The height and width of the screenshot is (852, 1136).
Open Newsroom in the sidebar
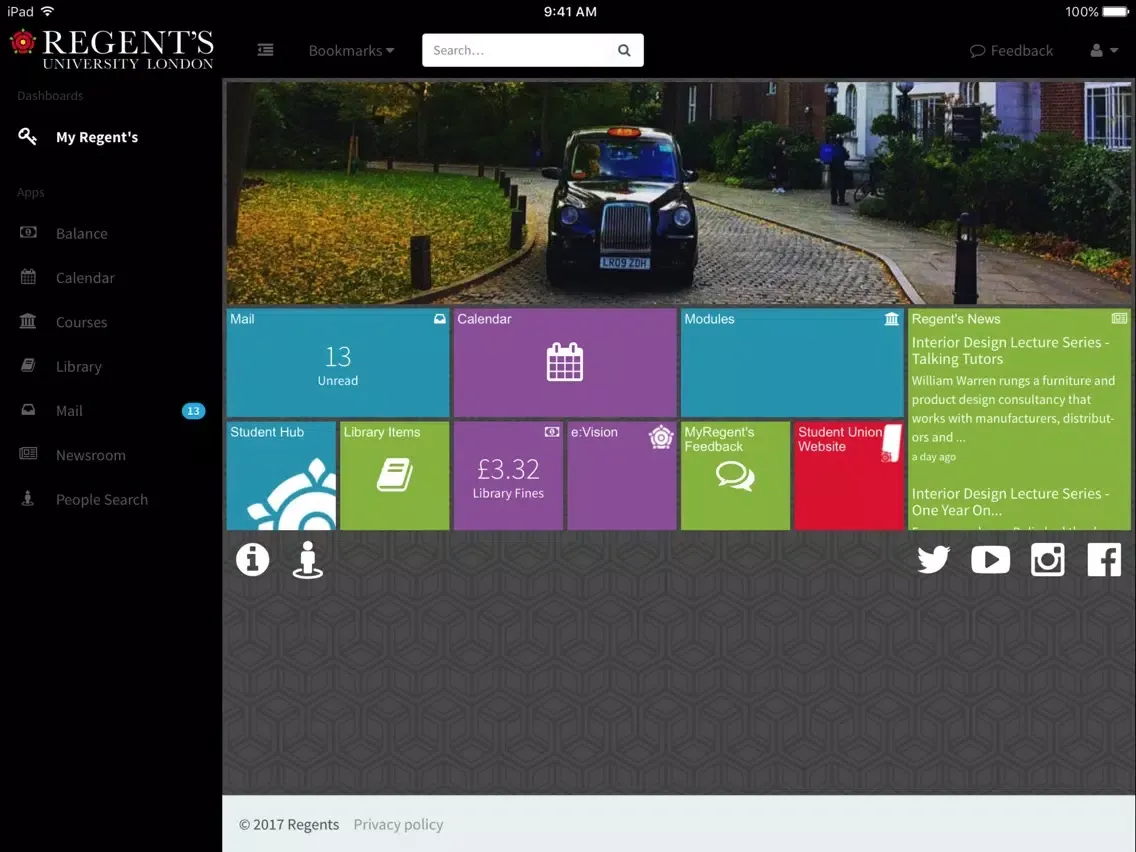coord(91,455)
